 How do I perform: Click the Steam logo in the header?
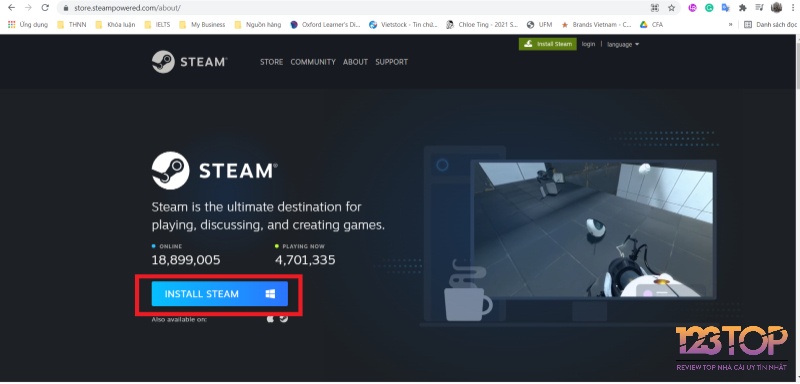(189, 62)
